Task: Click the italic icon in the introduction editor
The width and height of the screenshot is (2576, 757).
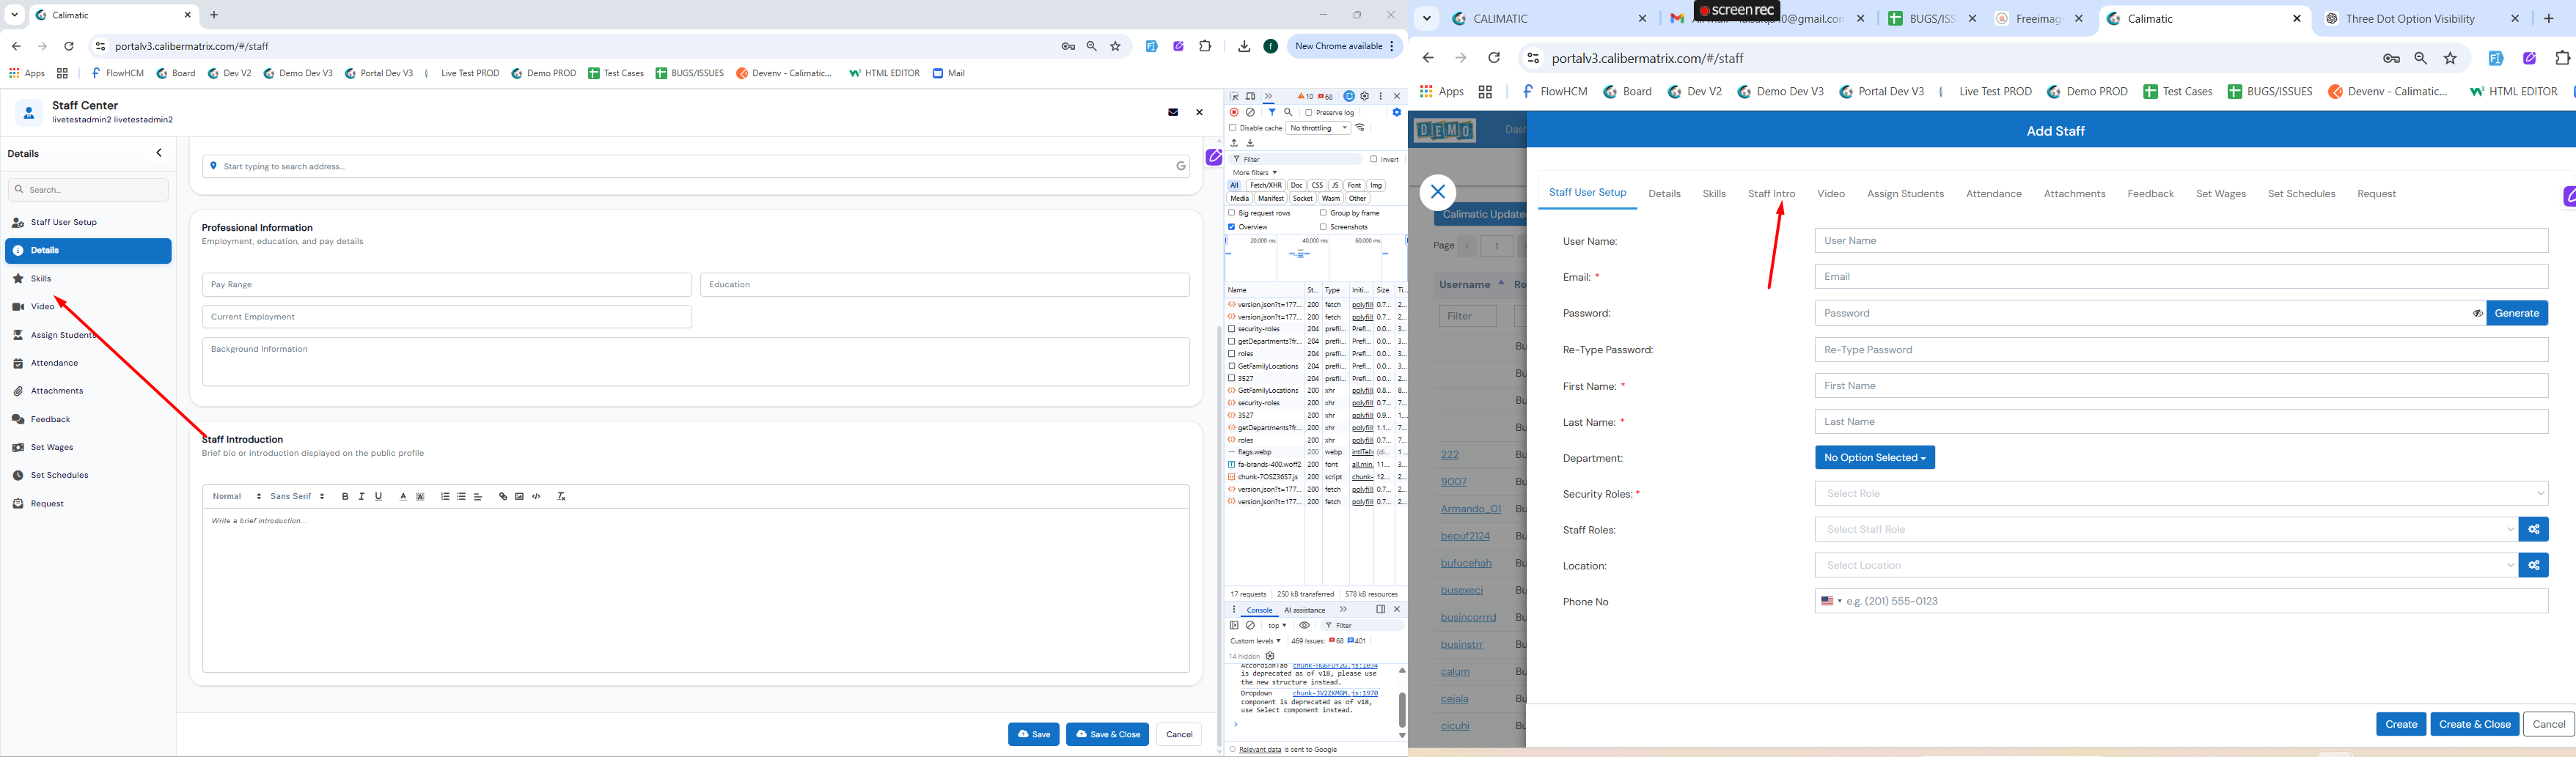Action: point(361,496)
